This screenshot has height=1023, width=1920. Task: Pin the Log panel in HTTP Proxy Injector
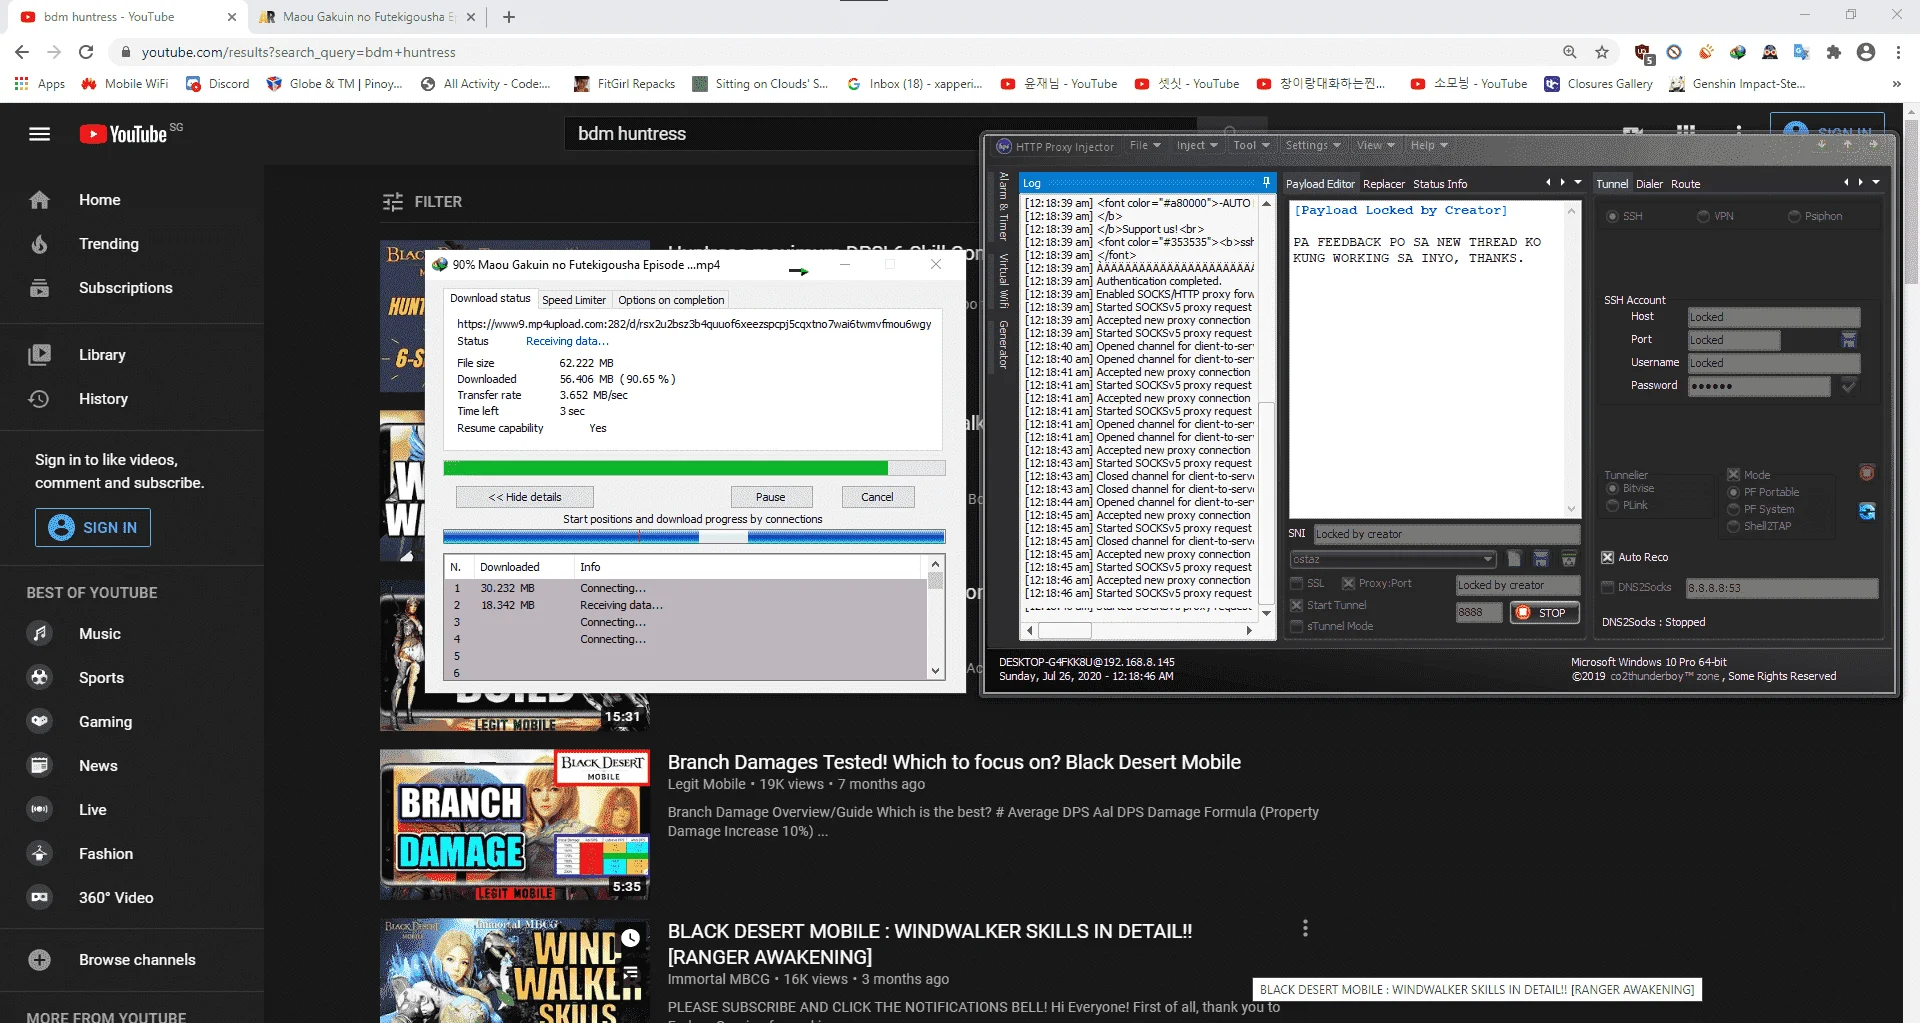tap(1265, 183)
